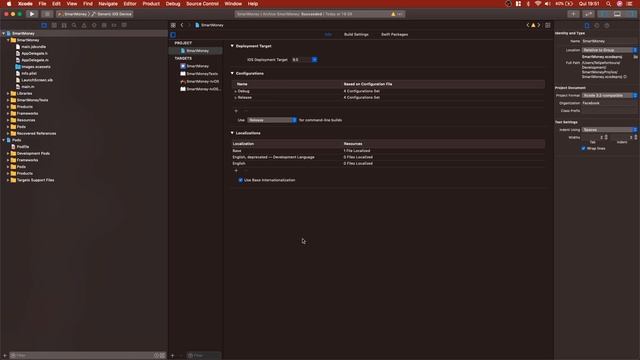Collapse the Deployment Target section
This screenshot has width=640, height=360.
(232, 46)
